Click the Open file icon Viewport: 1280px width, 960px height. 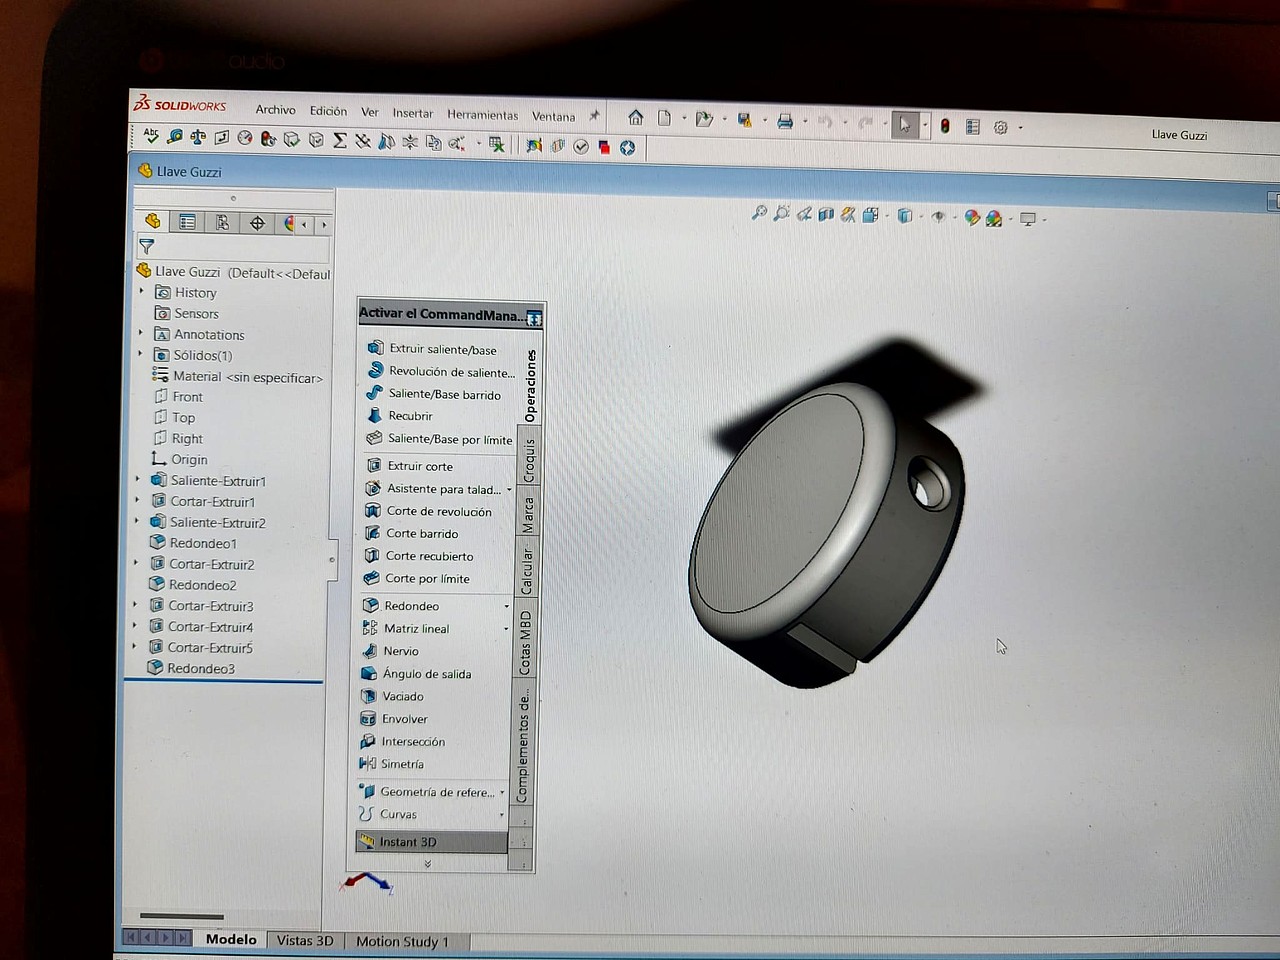pyautogui.click(x=705, y=120)
